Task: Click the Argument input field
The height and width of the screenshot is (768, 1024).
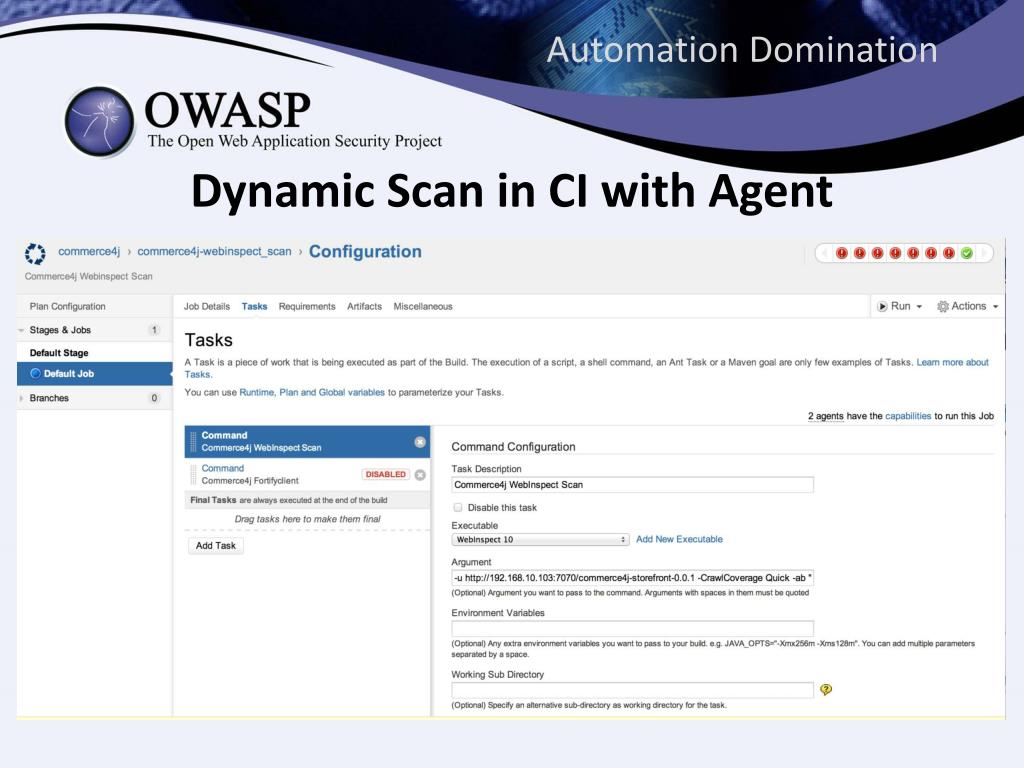Action: click(x=632, y=578)
